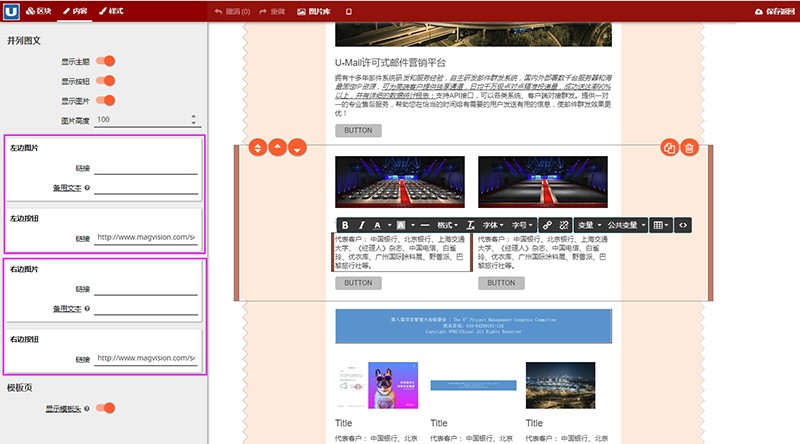Delete block with orange trash icon
This screenshot has width=800, height=444.
coord(689,148)
